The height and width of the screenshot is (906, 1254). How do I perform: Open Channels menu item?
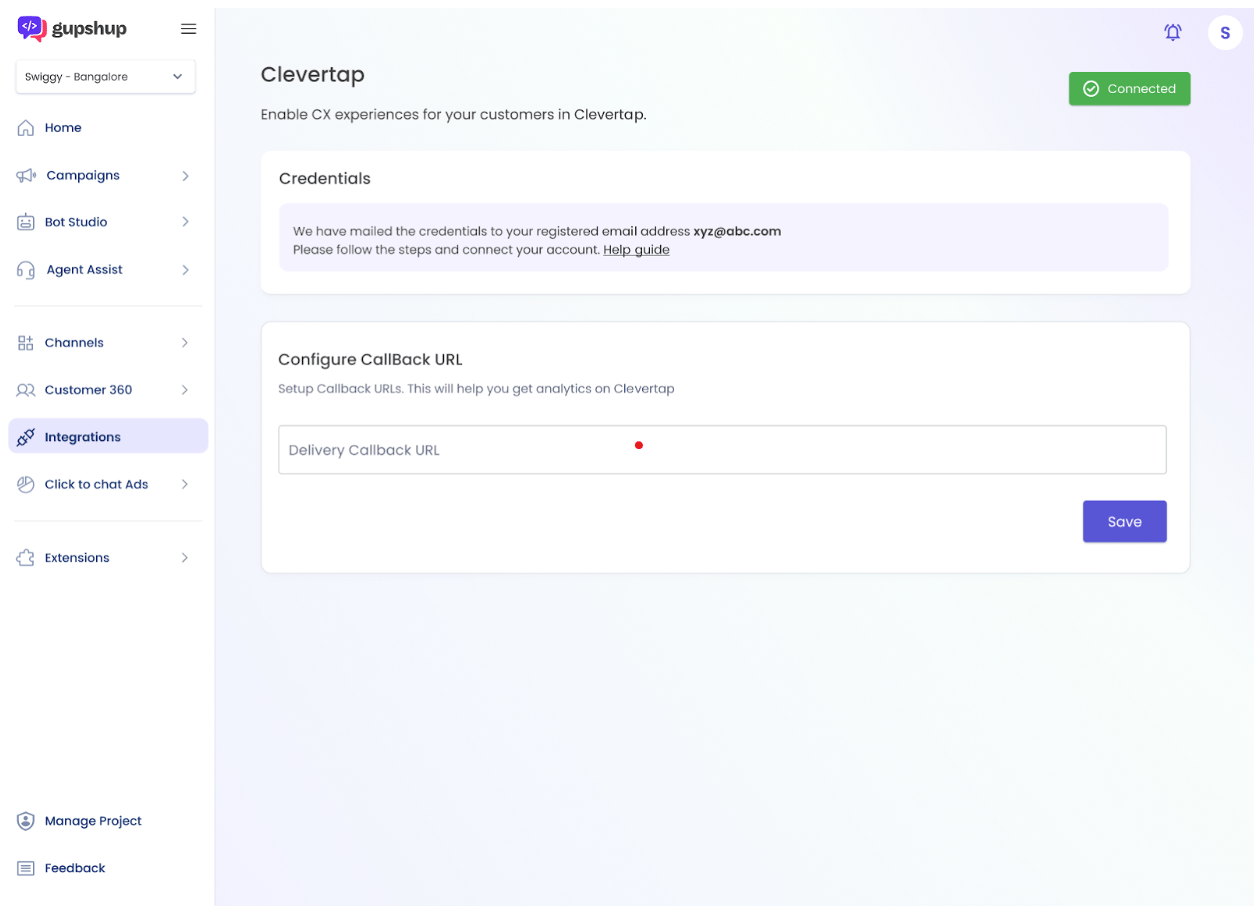74,343
